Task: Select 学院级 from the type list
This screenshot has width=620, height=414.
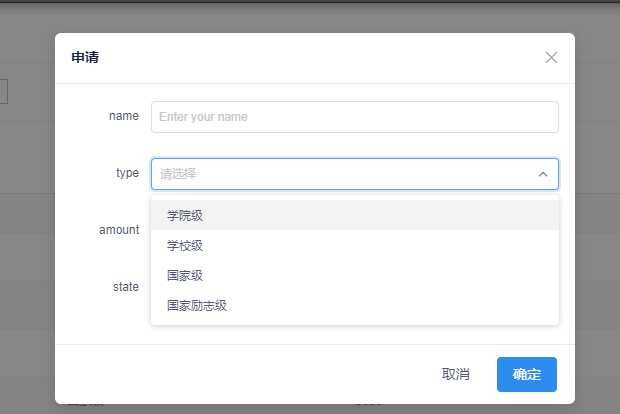Action: tap(355, 216)
